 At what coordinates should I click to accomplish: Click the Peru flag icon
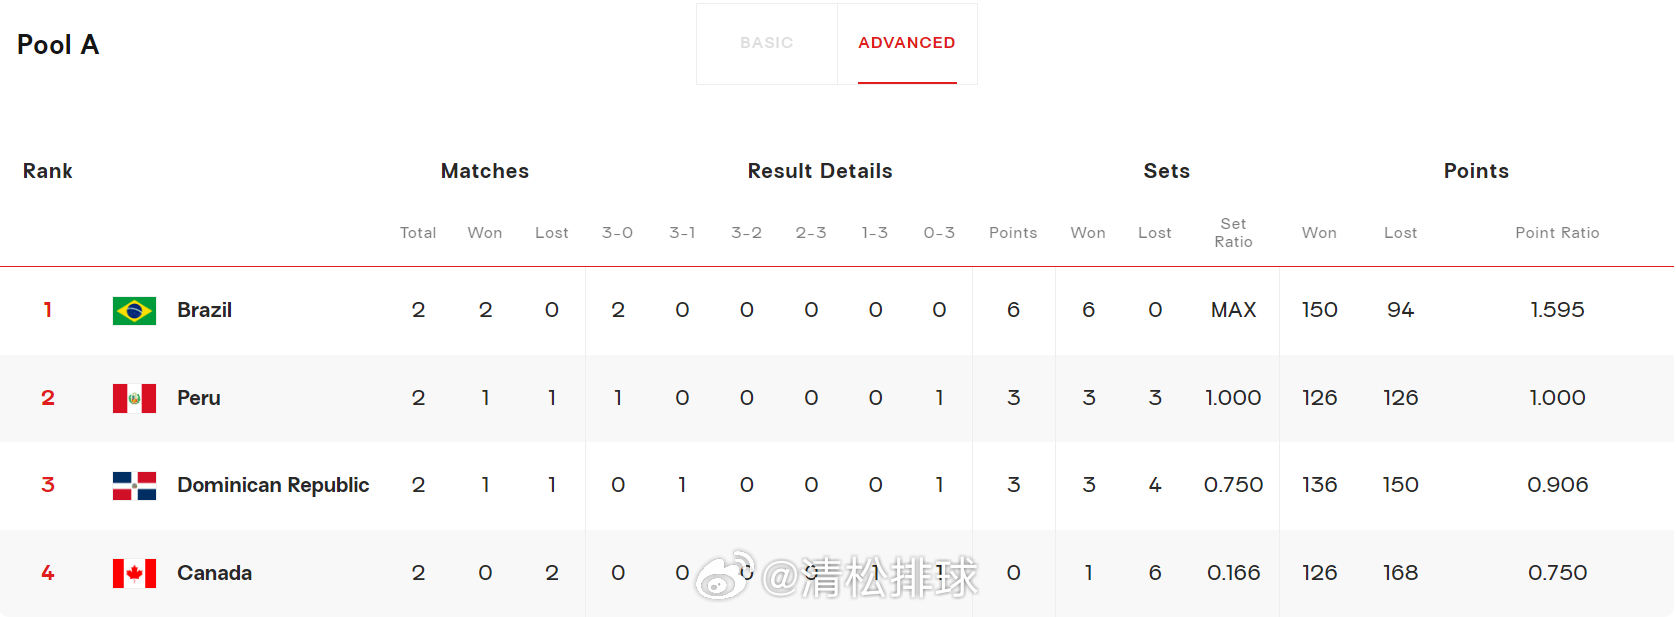[x=134, y=398]
